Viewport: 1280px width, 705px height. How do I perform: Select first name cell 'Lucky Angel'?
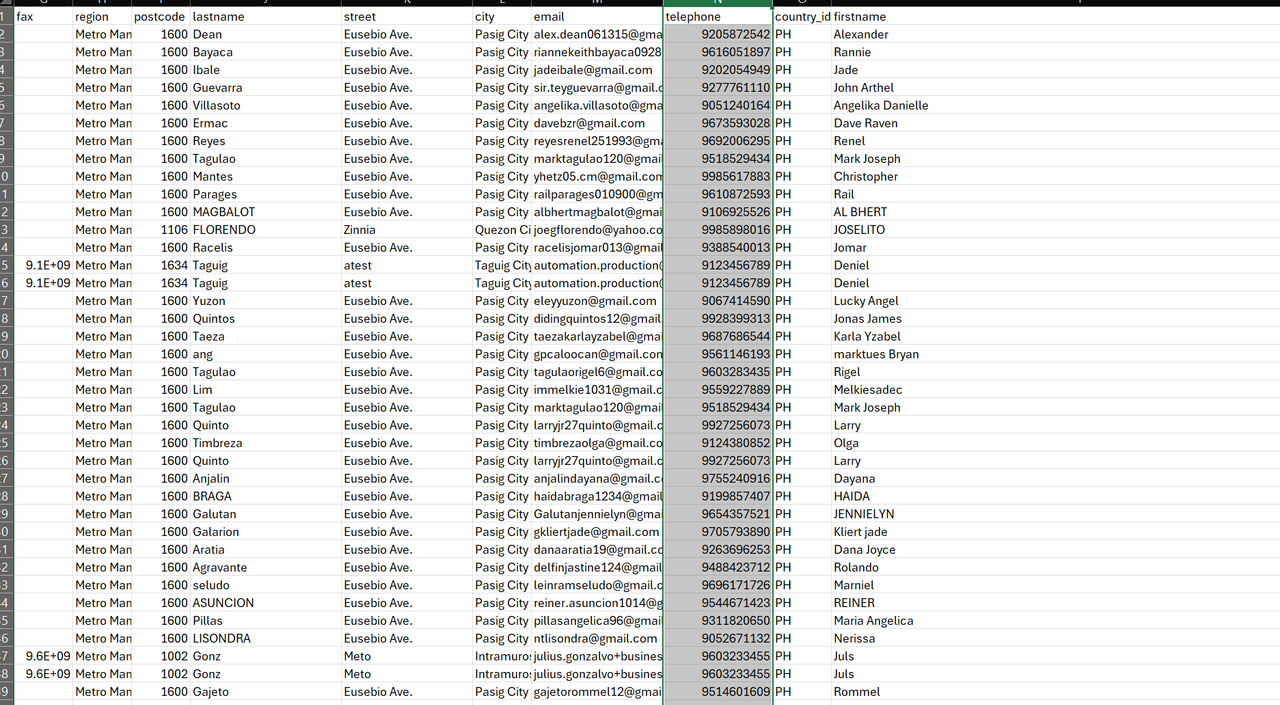[1055, 301]
